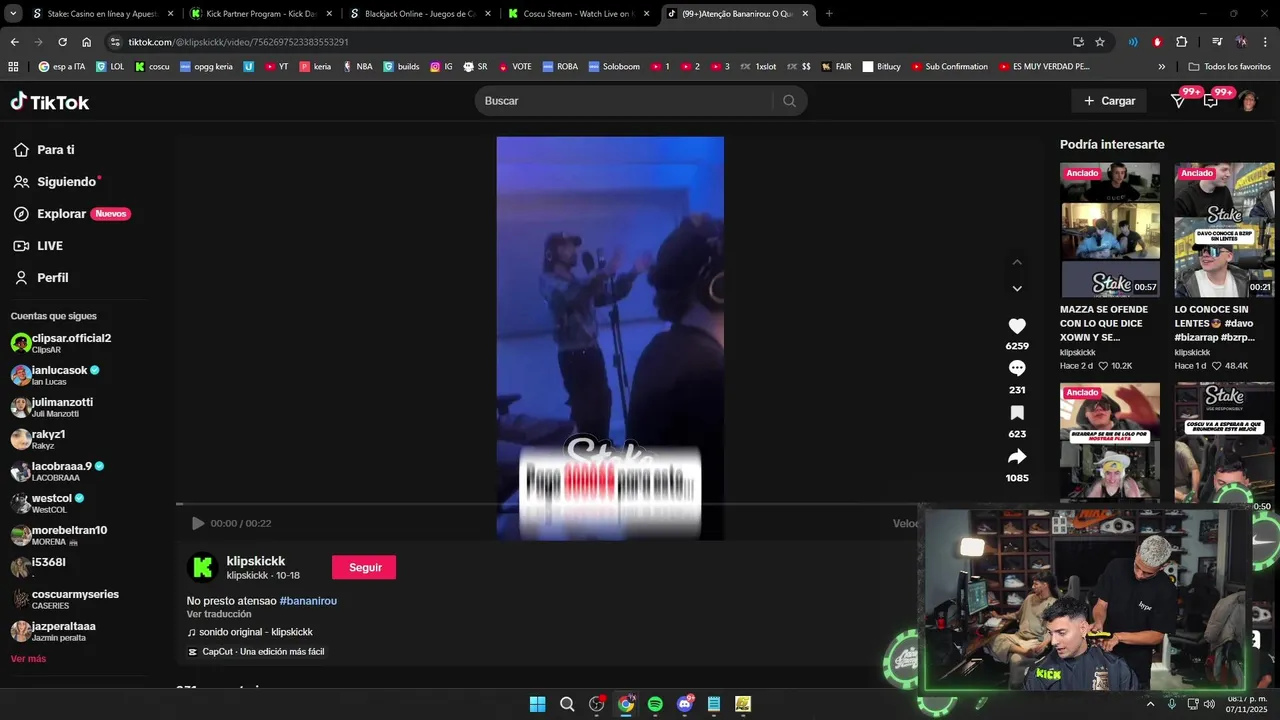This screenshot has height=720, width=1280.
Task: Open MAZZA SE OFENDE video thumbnail
Action: pos(1110,230)
